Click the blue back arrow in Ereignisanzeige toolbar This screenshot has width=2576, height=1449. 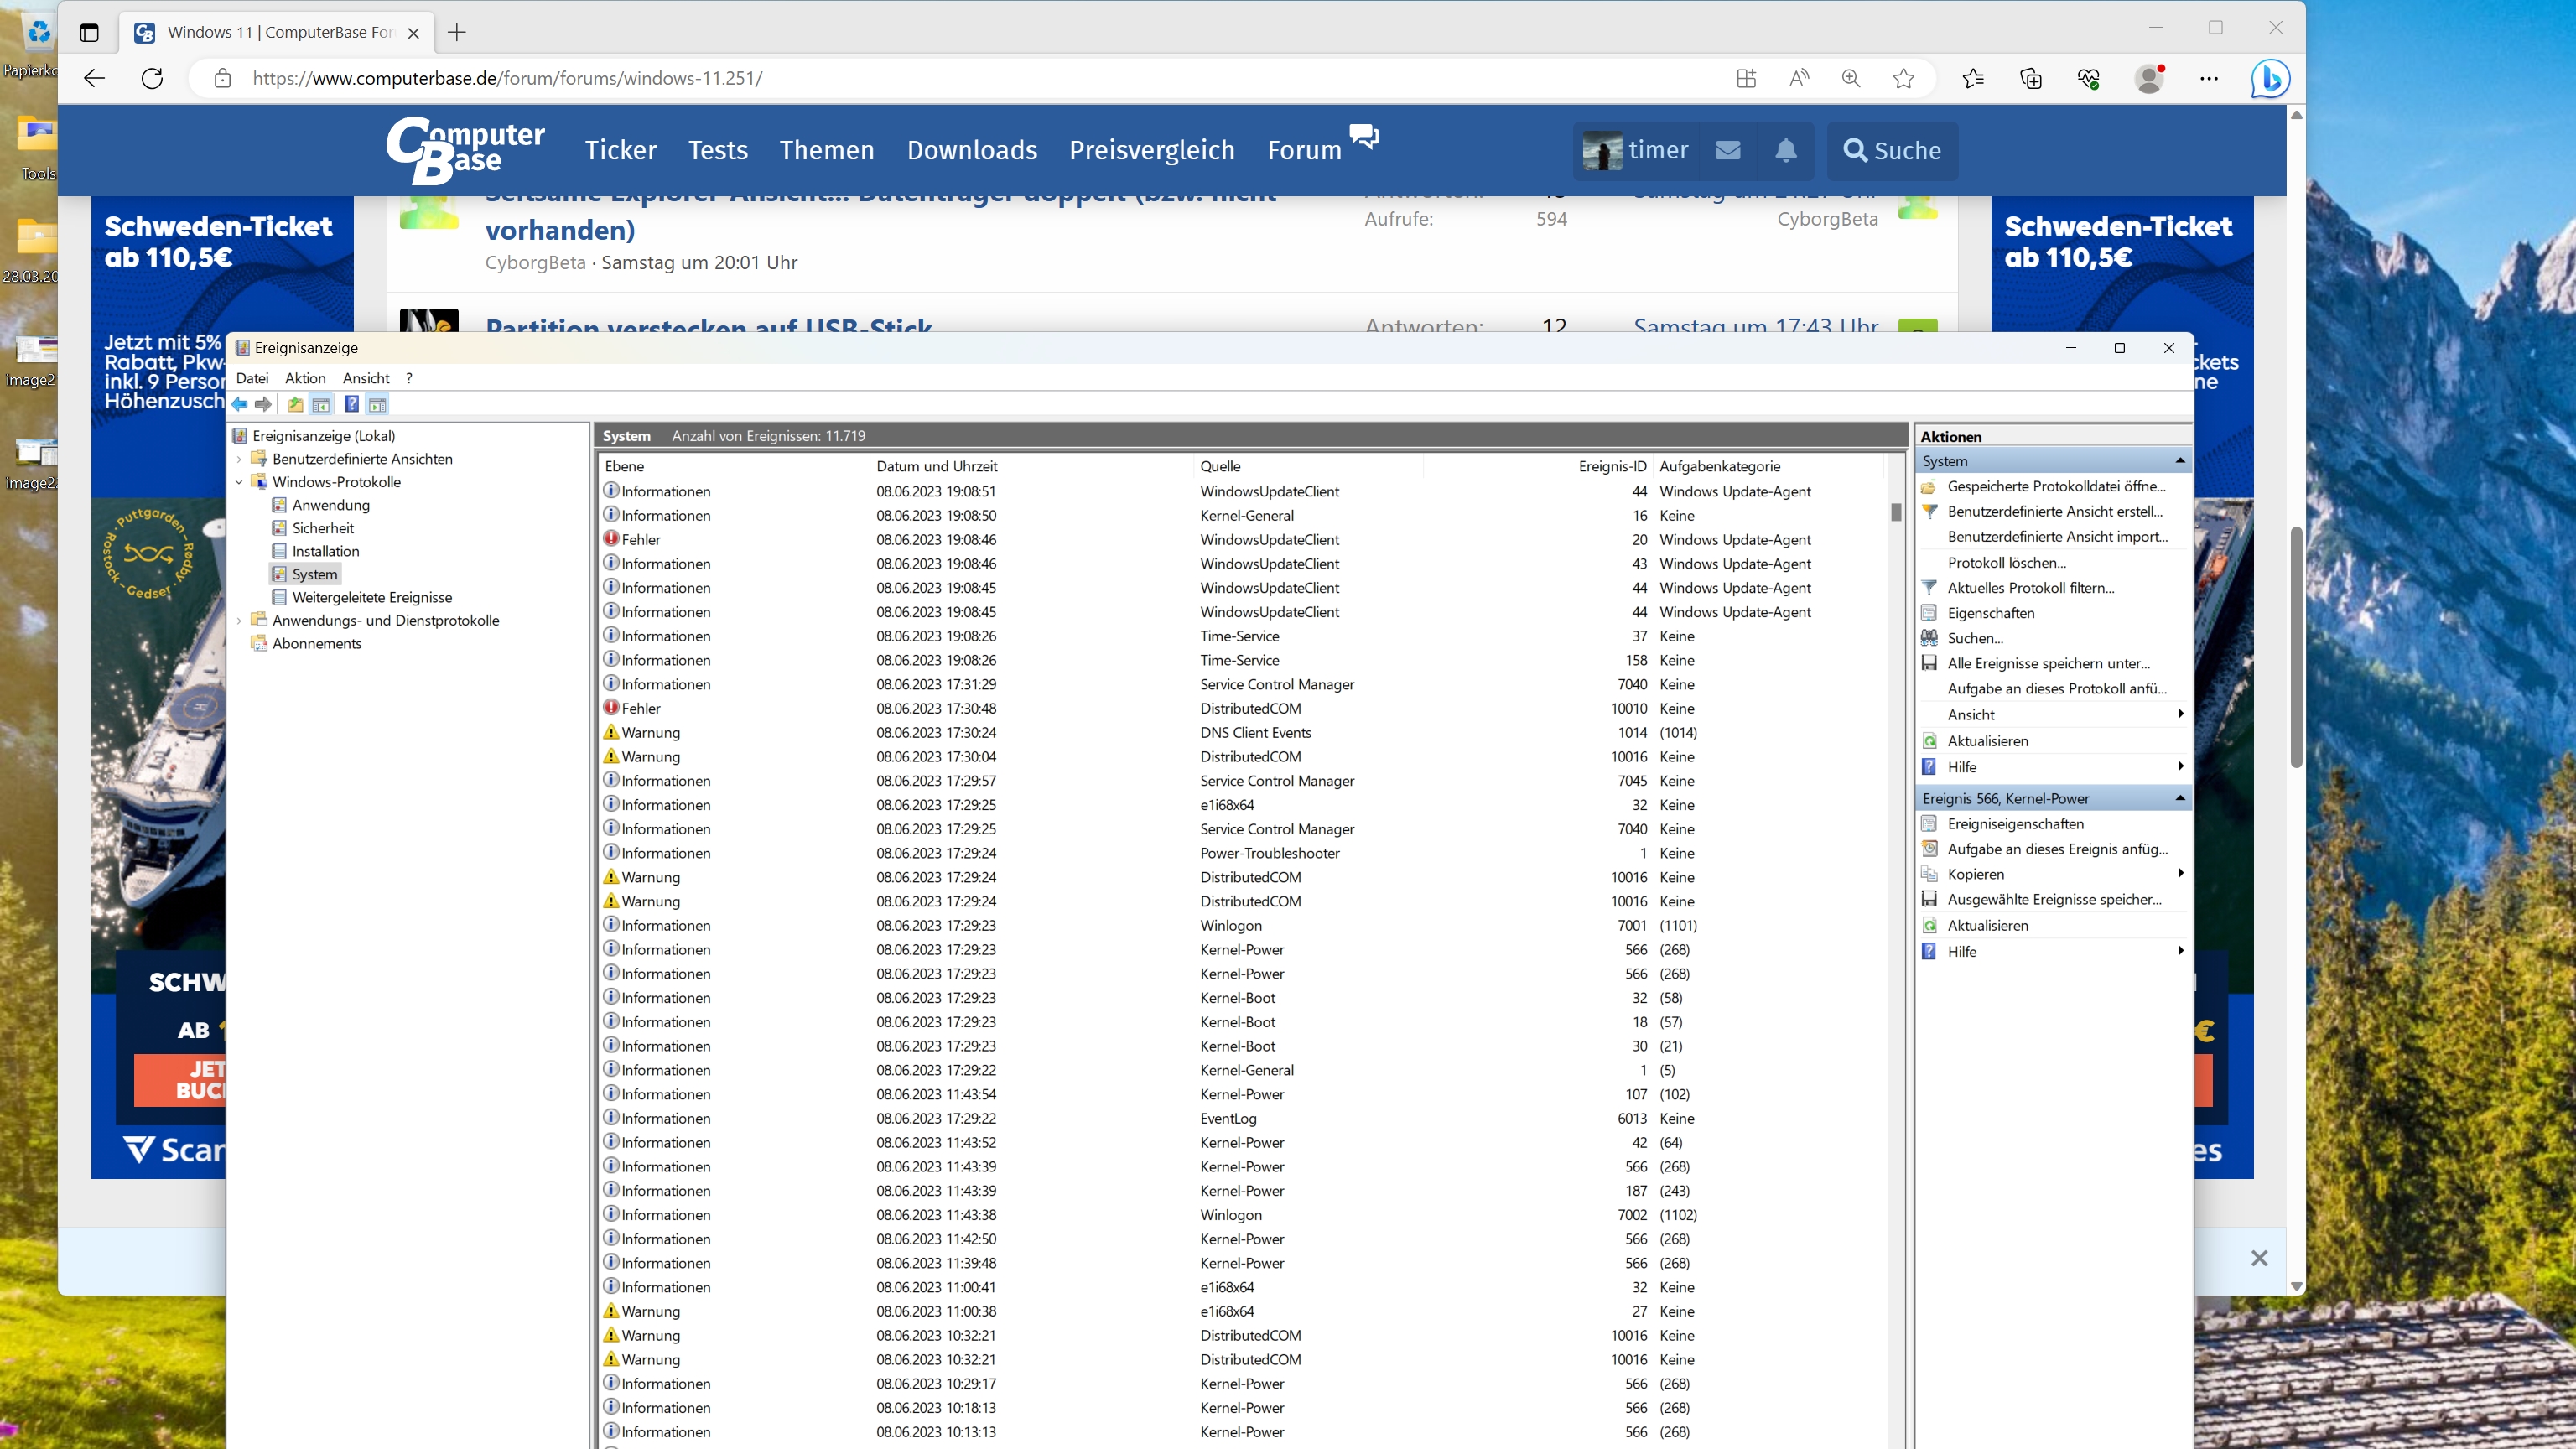pyautogui.click(x=240, y=404)
